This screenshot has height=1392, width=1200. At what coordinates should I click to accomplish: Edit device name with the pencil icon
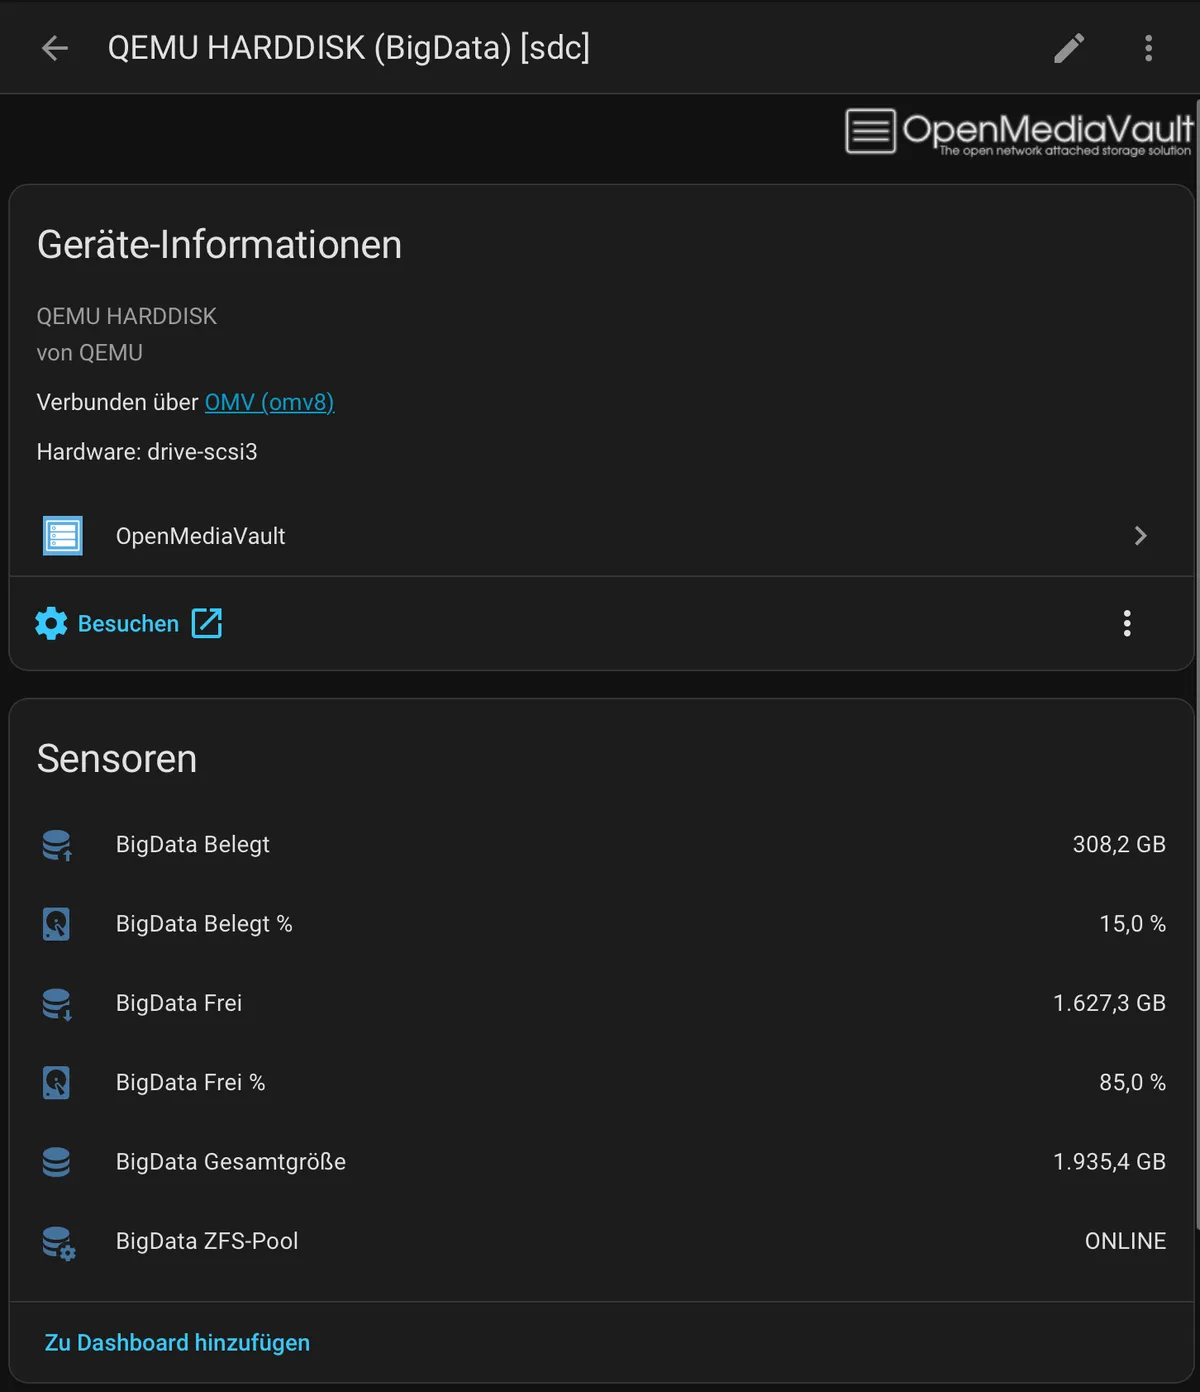click(1069, 48)
